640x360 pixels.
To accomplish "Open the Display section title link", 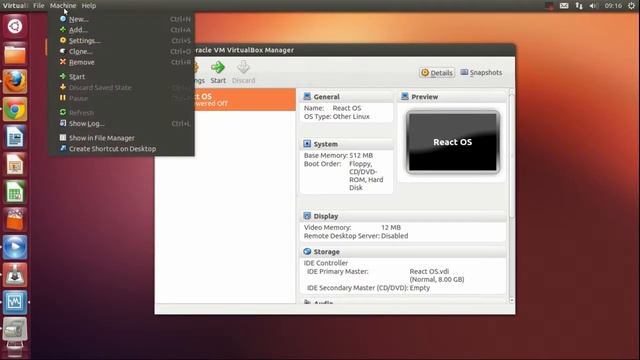I will 326,216.
